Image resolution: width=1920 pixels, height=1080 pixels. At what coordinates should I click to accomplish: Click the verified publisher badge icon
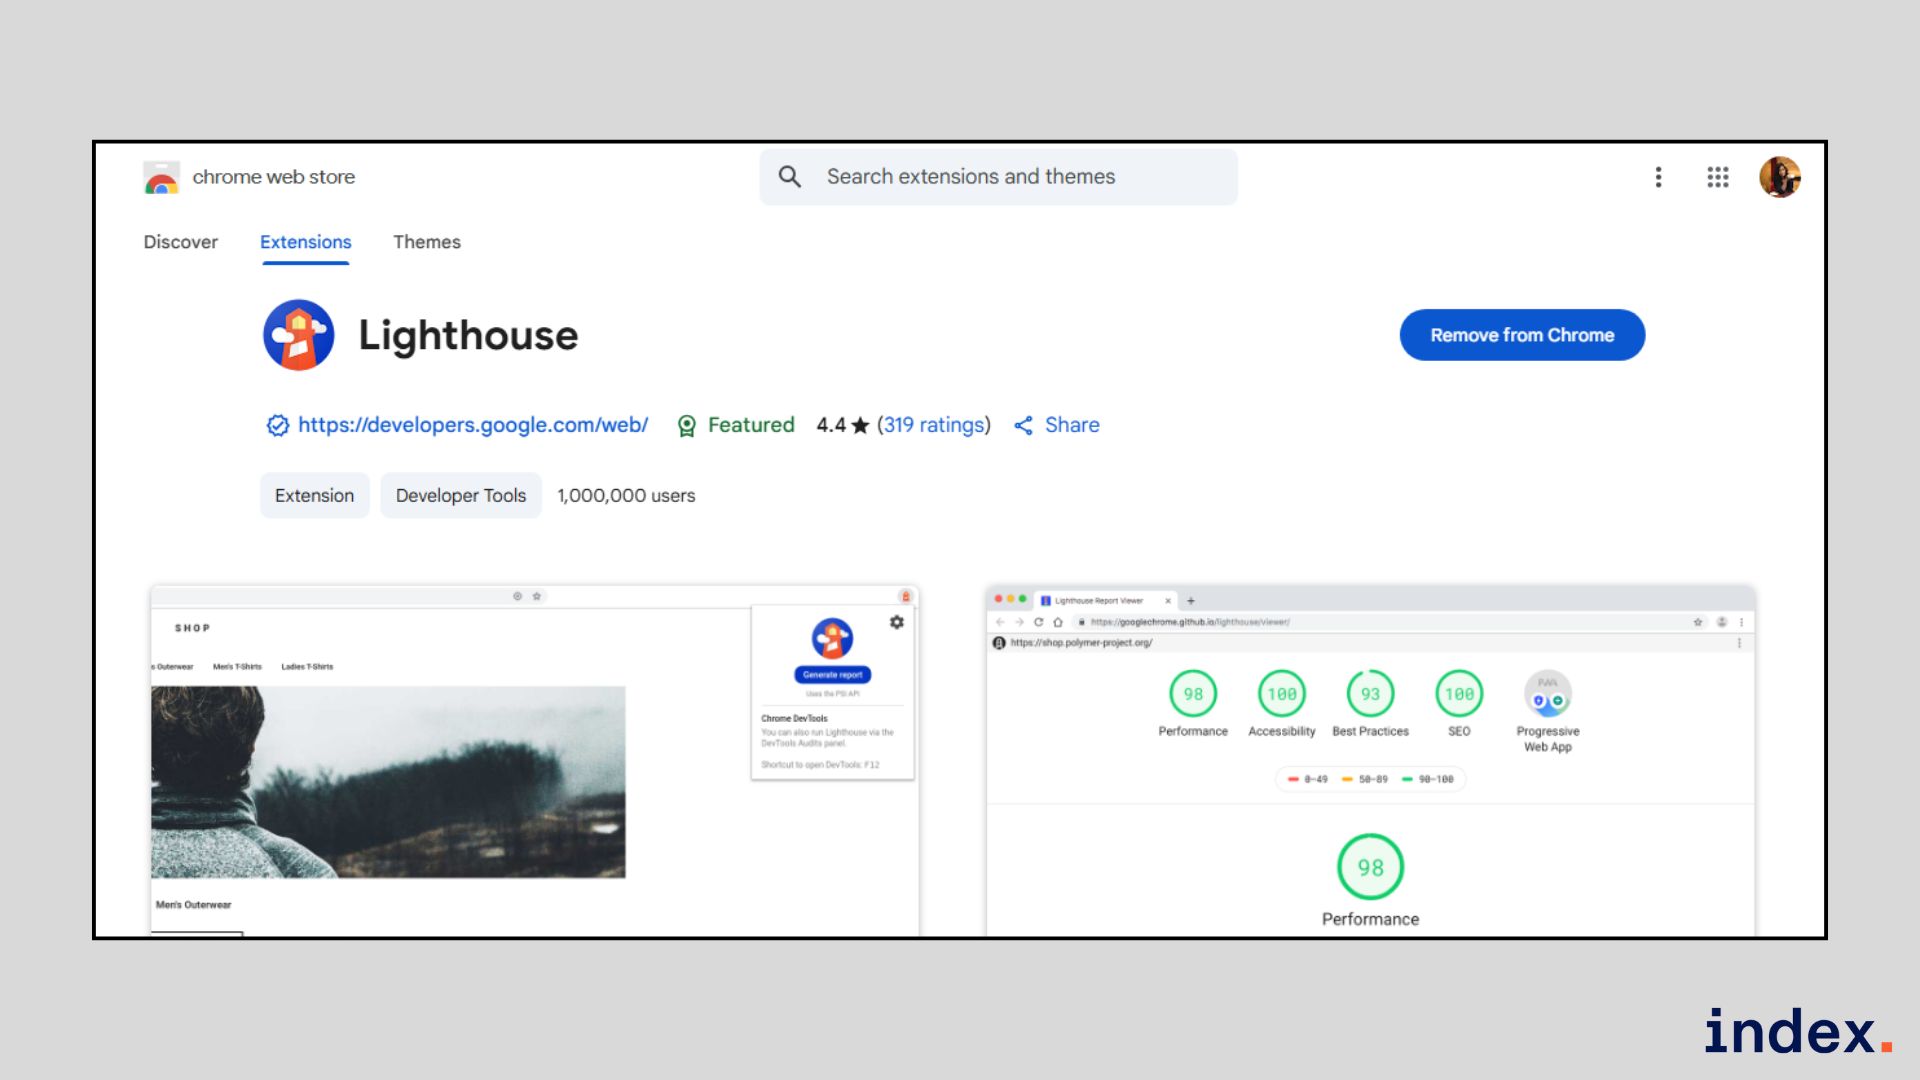[x=277, y=425]
